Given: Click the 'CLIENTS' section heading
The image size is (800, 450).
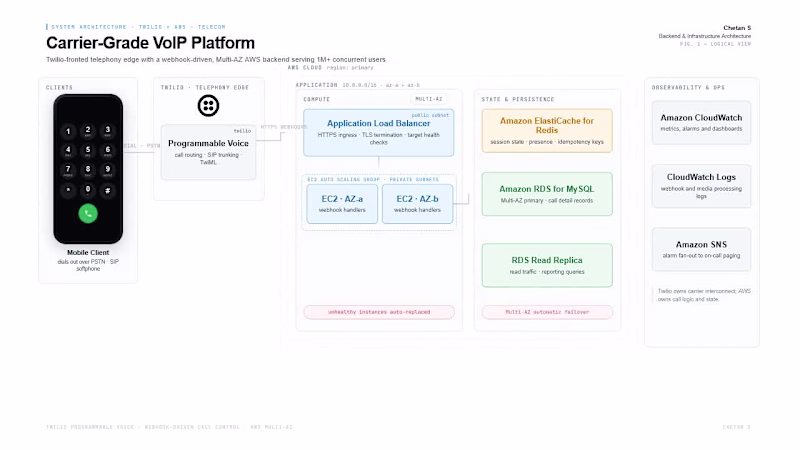Looking at the screenshot, I should pyautogui.click(x=59, y=87).
